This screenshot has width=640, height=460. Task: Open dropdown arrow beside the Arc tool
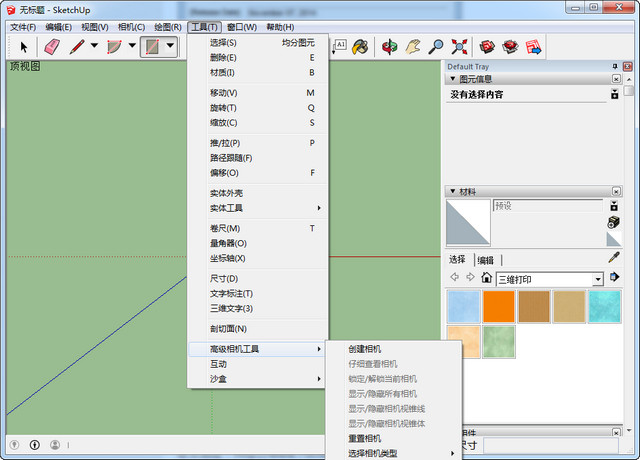pyautogui.click(x=132, y=45)
